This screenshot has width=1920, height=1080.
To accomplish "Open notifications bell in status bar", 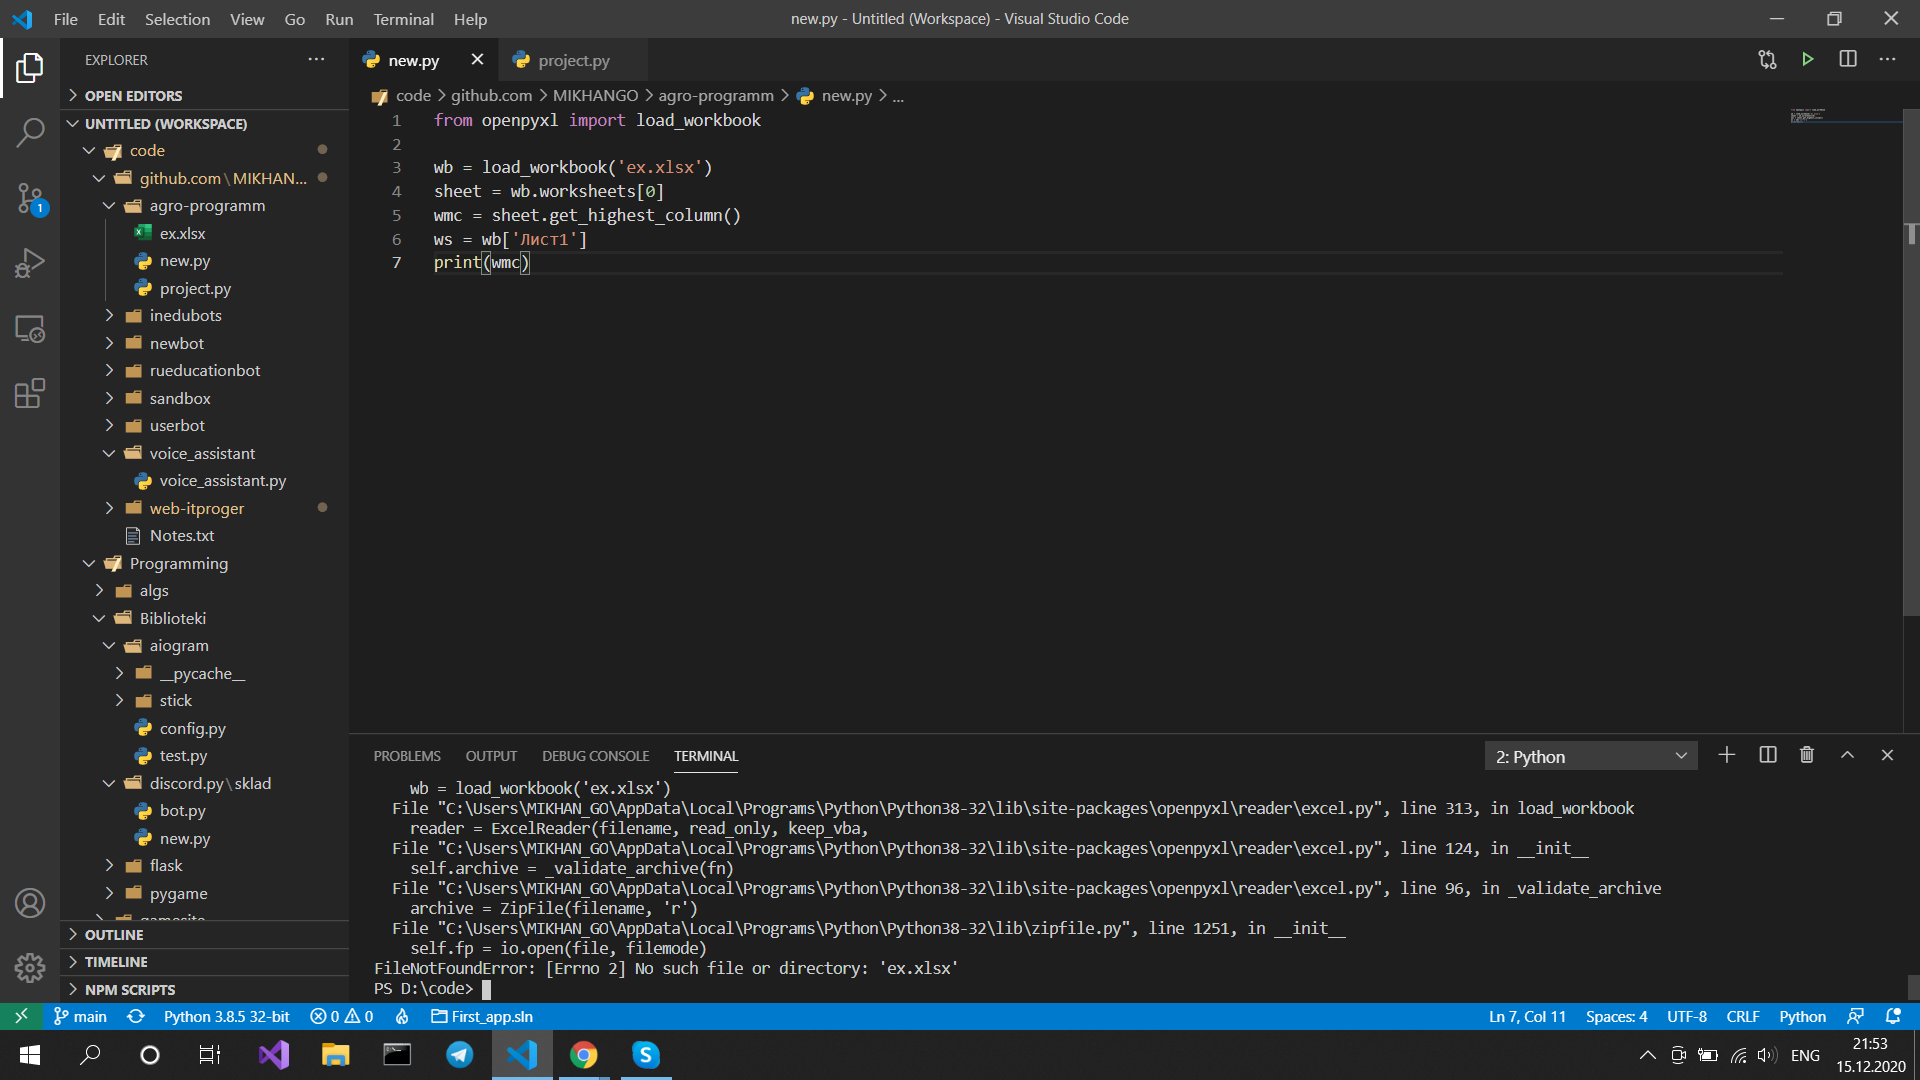I will 1893,1016.
